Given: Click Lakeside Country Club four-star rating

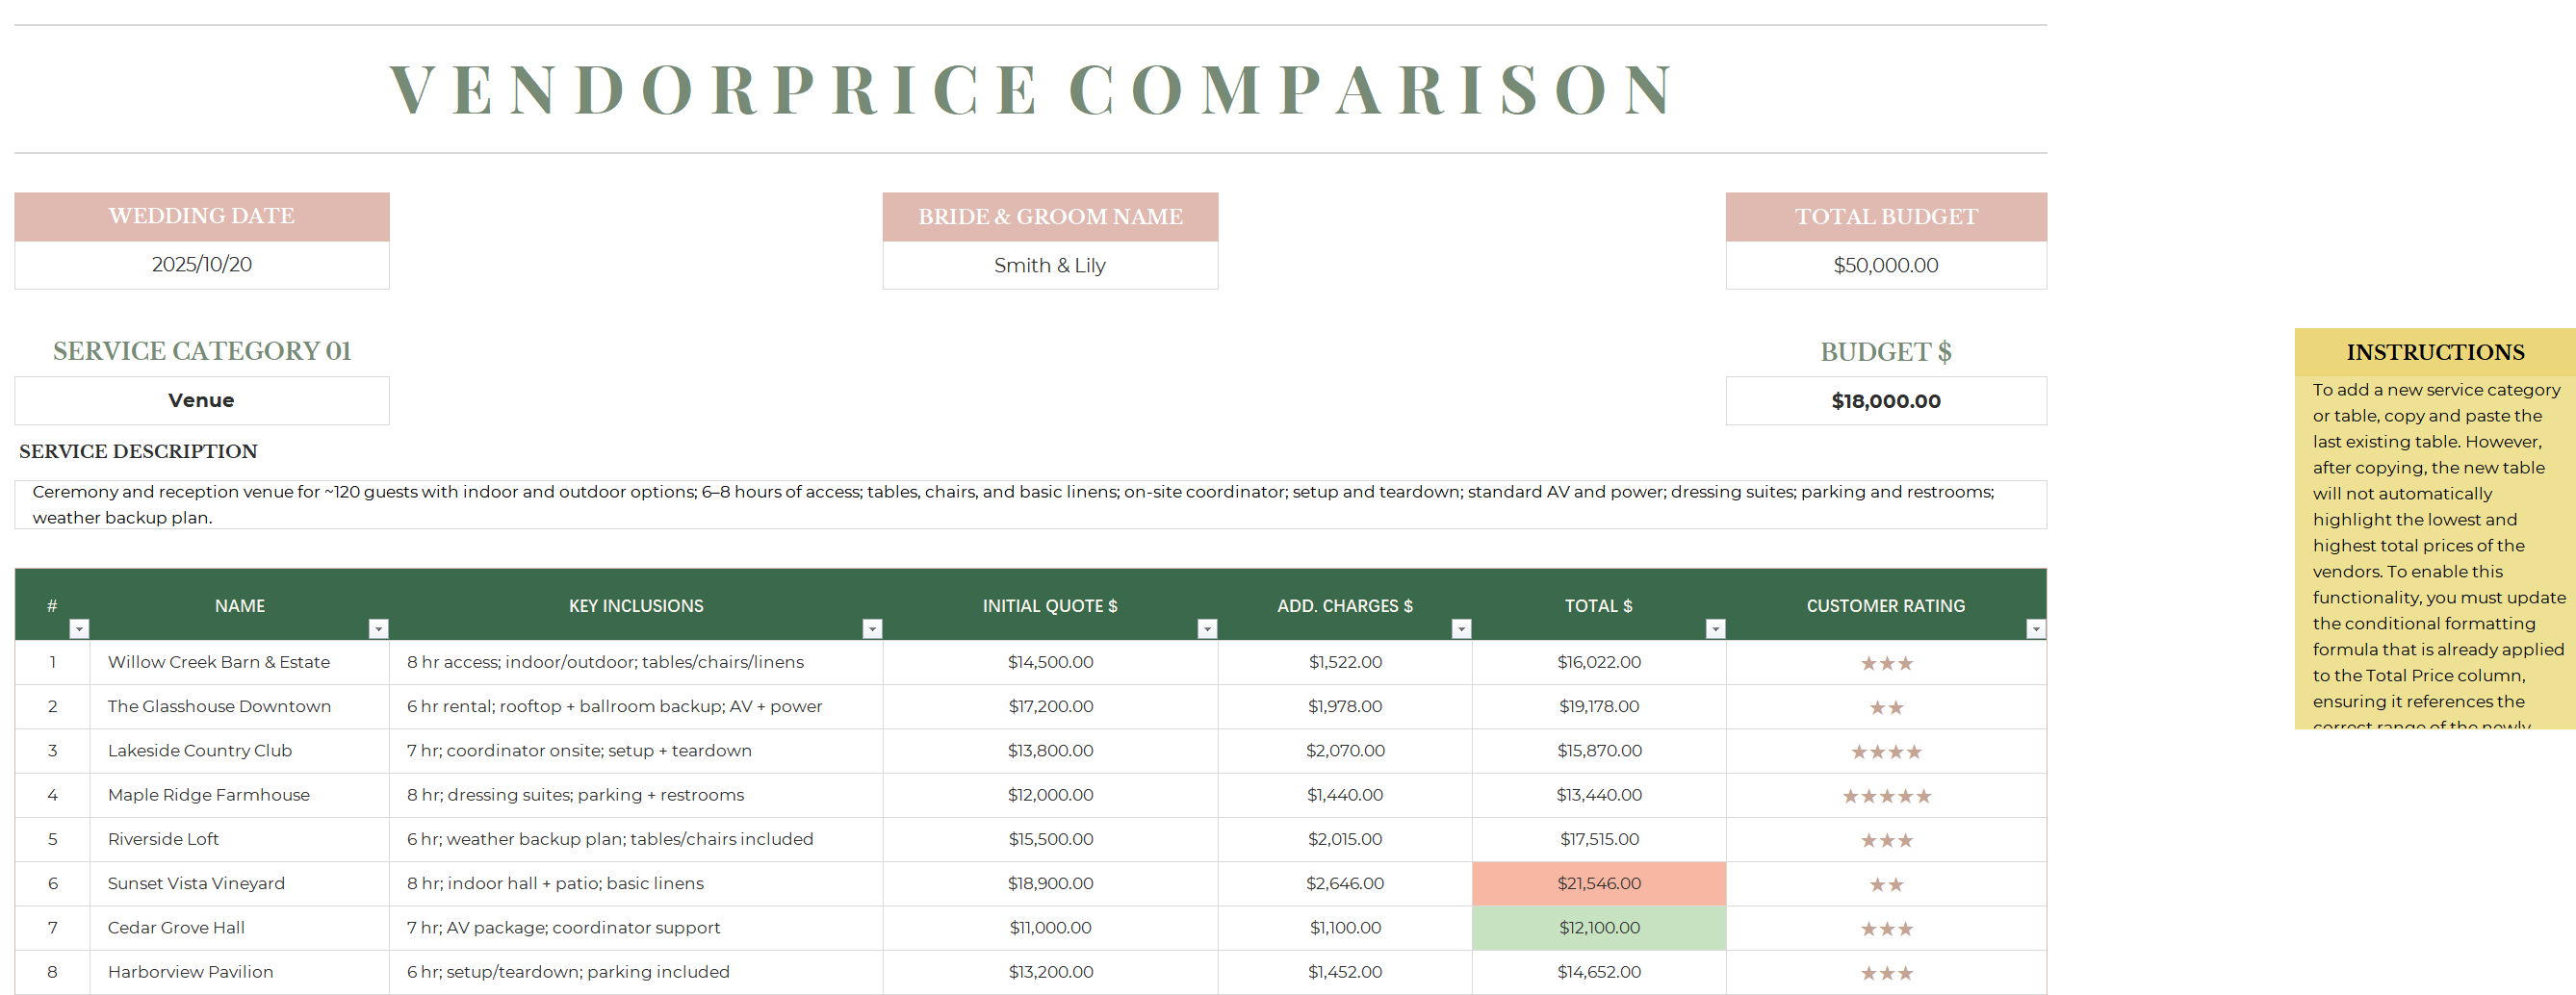Looking at the screenshot, I should pyautogui.click(x=1886, y=751).
